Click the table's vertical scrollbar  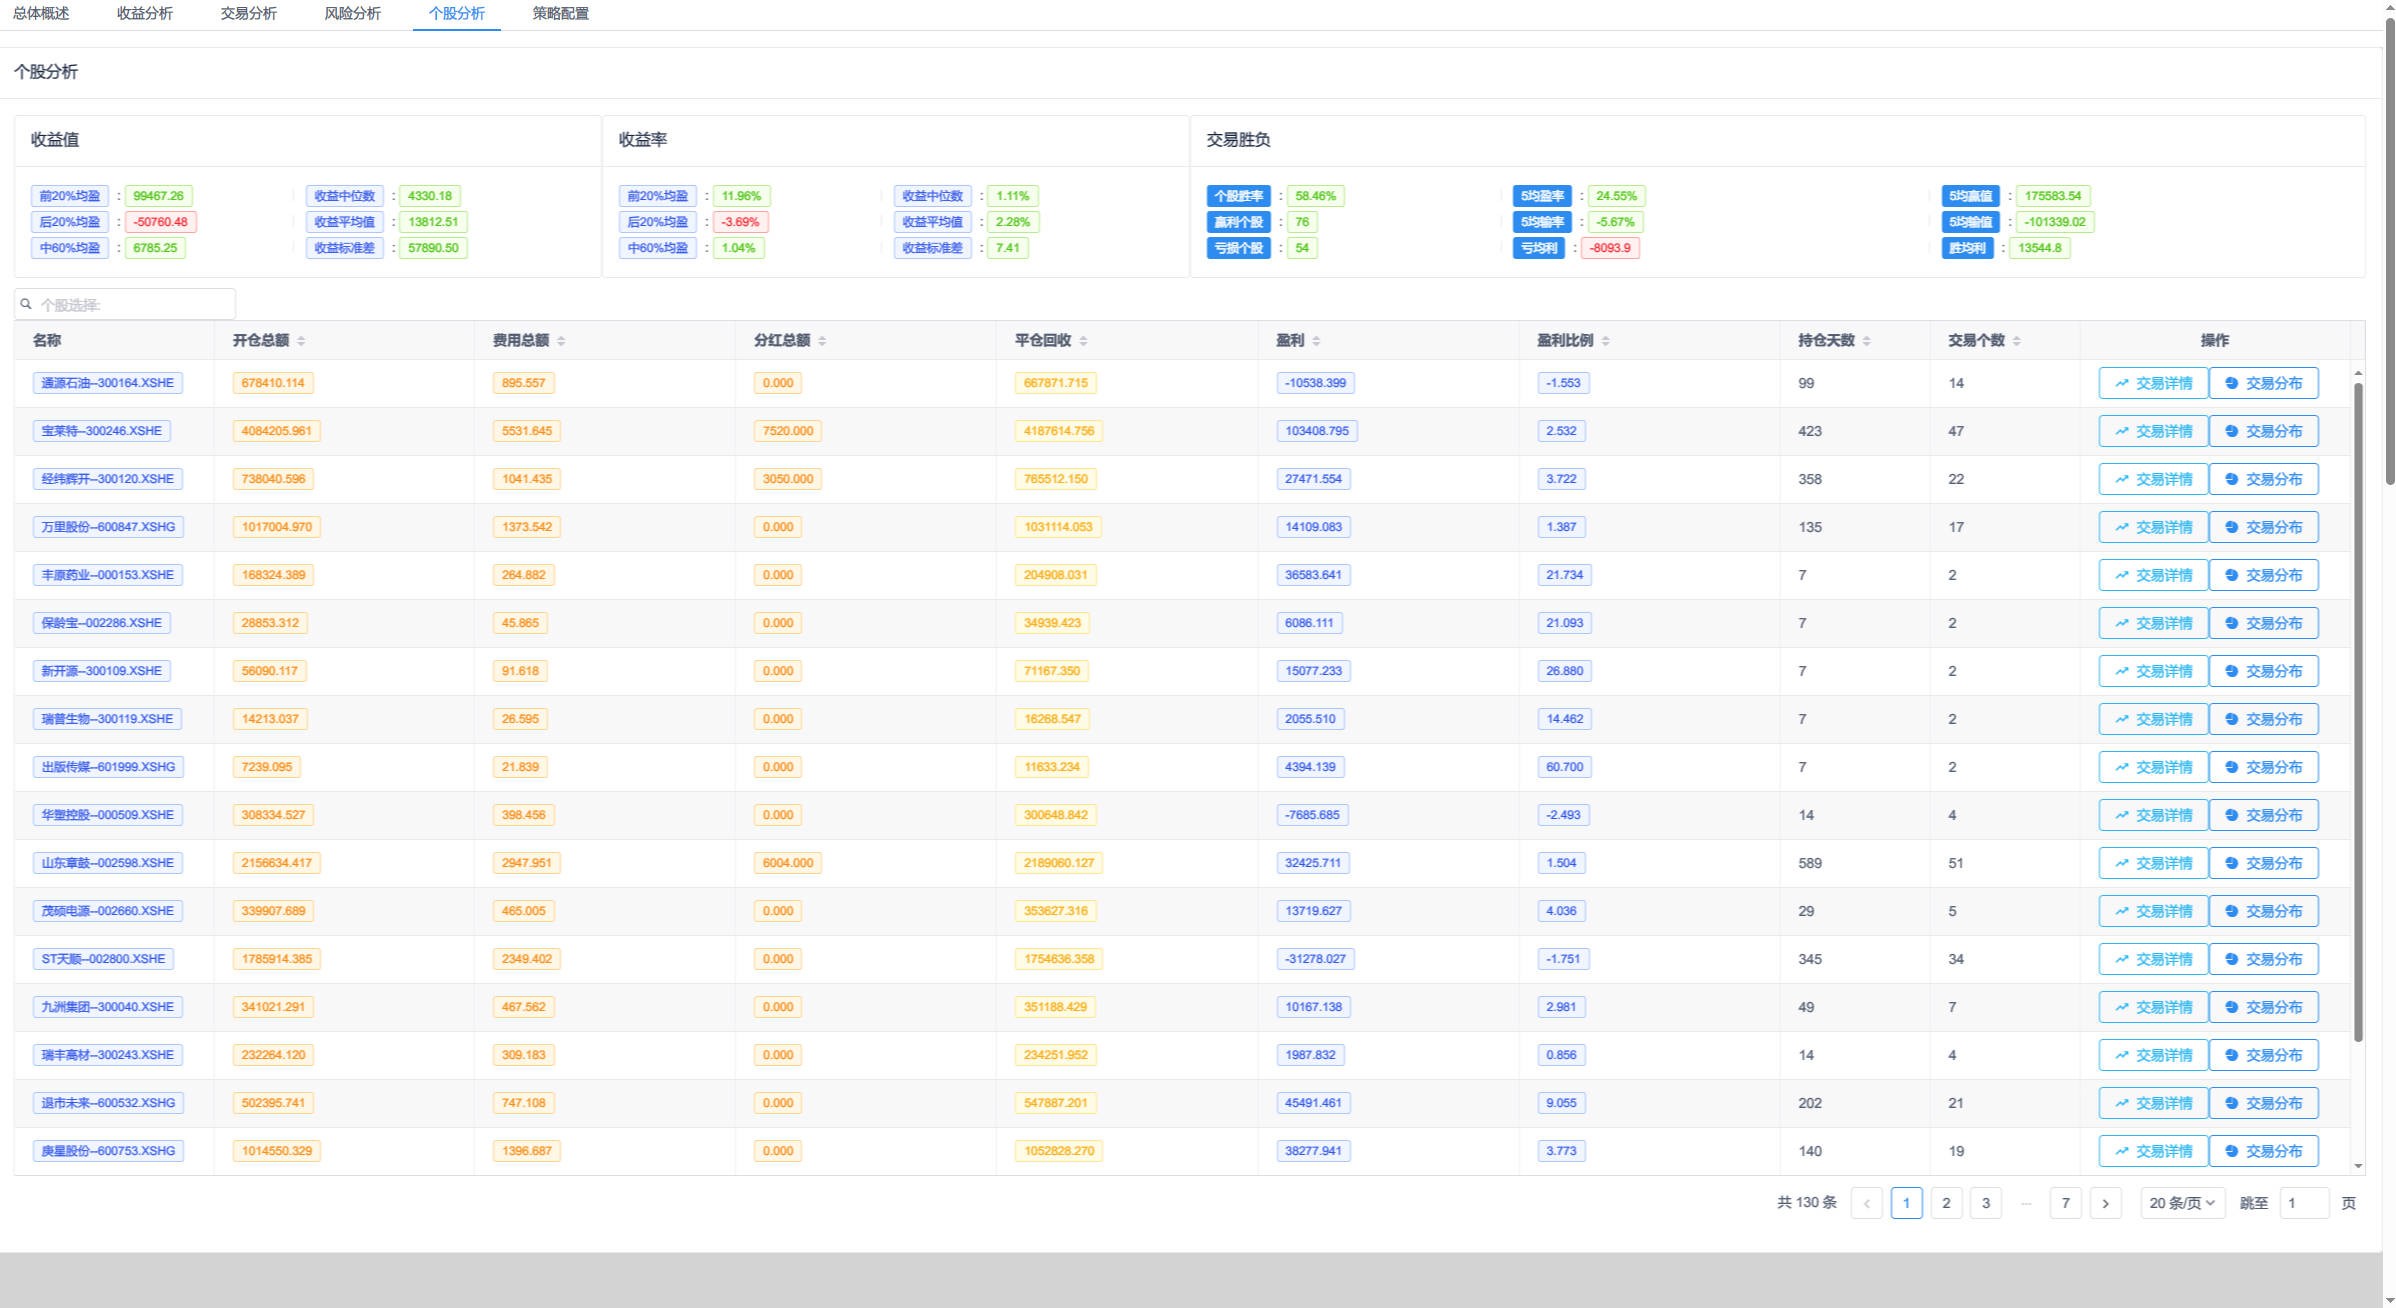(2358, 710)
